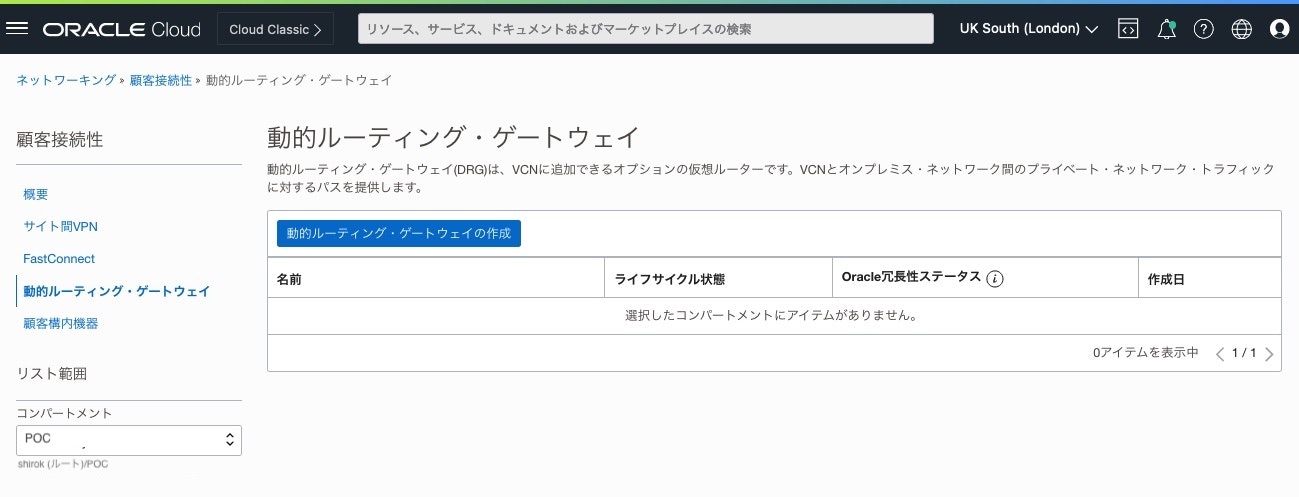The height and width of the screenshot is (497, 1299).
Task: Open the UK South (London) region dropdown
Action: pyautogui.click(x=1028, y=29)
